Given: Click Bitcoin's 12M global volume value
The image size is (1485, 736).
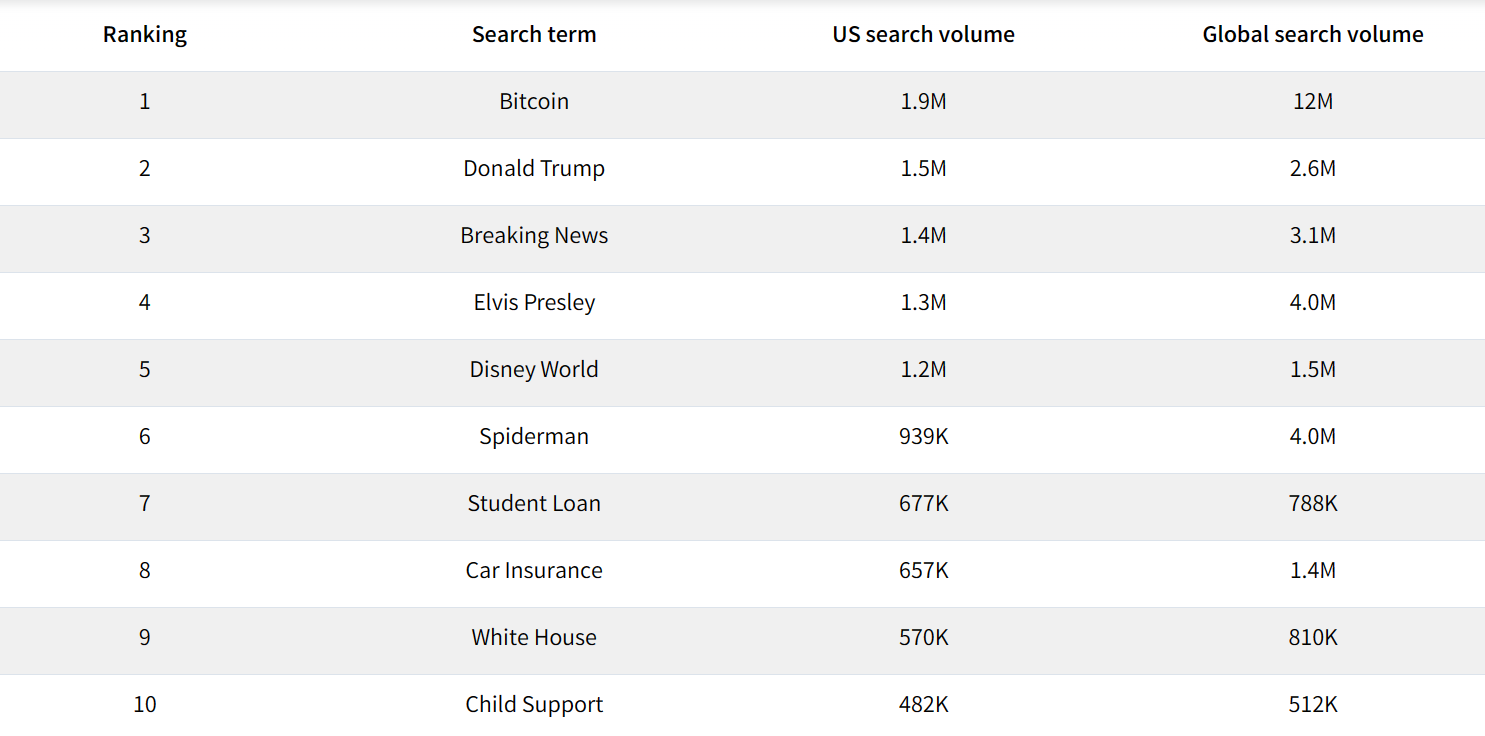Looking at the screenshot, I should point(1312,101).
